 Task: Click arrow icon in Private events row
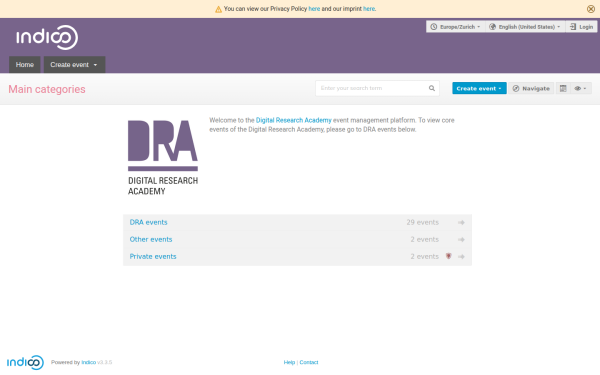coord(461,257)
